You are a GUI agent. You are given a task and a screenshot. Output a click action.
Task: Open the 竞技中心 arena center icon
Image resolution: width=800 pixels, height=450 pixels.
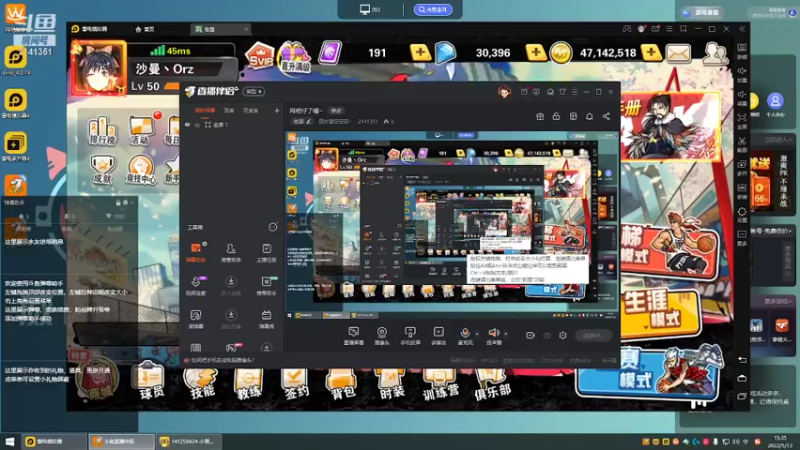140,170
